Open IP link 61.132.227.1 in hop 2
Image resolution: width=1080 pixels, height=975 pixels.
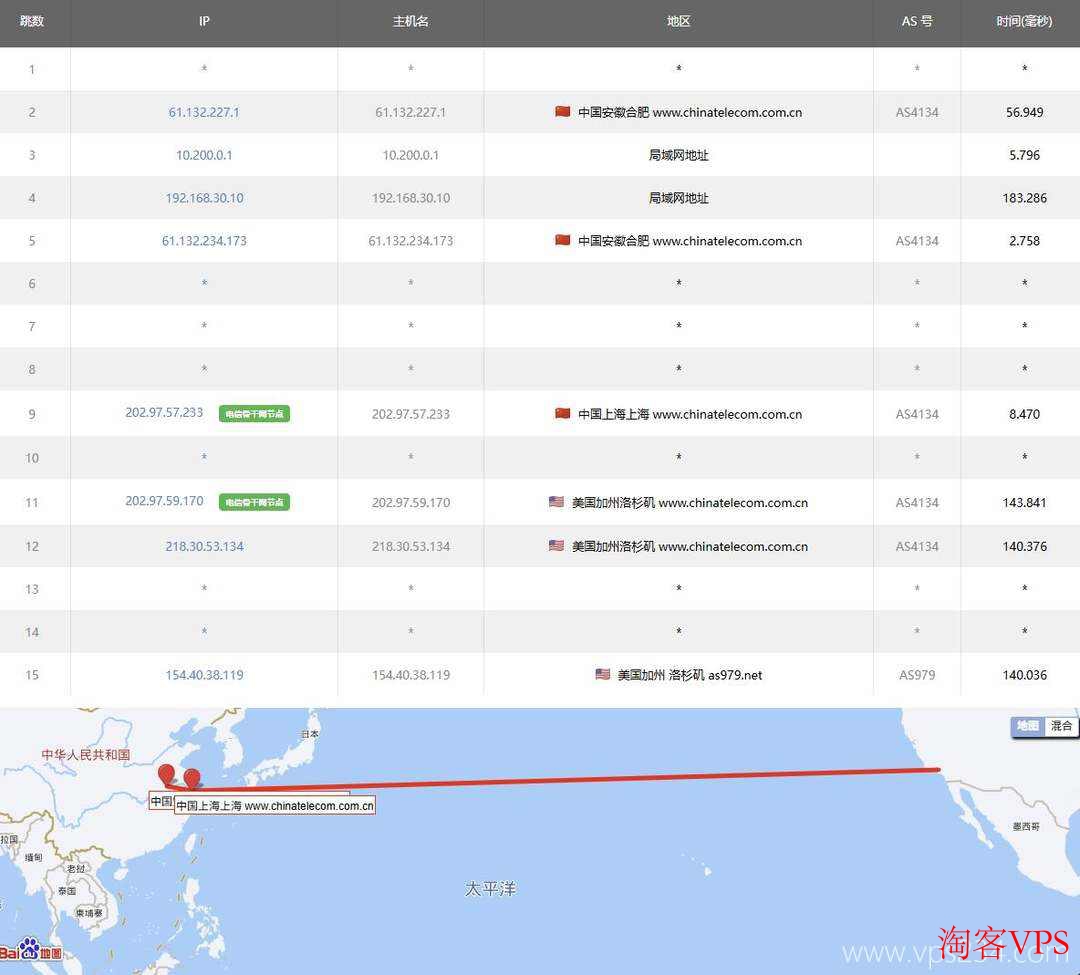click(204, 112)
